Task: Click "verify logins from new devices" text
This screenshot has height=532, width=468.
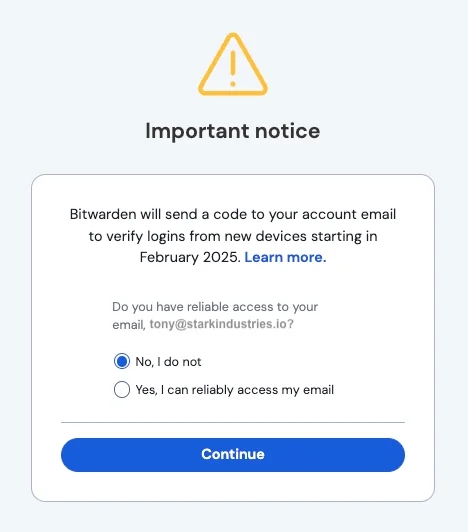Action: coord(206,236)
